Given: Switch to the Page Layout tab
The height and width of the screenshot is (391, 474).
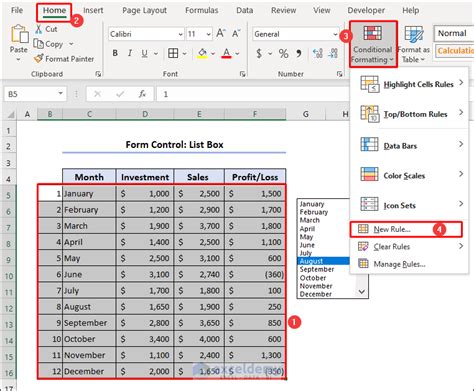Looking at the screenshot, I should 144,10.
